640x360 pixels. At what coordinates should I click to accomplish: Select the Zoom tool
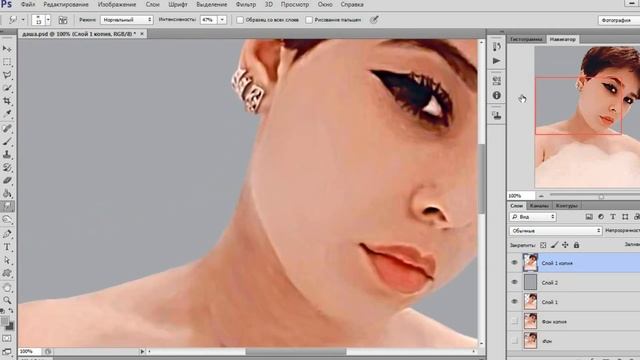[x=7, y=300]
